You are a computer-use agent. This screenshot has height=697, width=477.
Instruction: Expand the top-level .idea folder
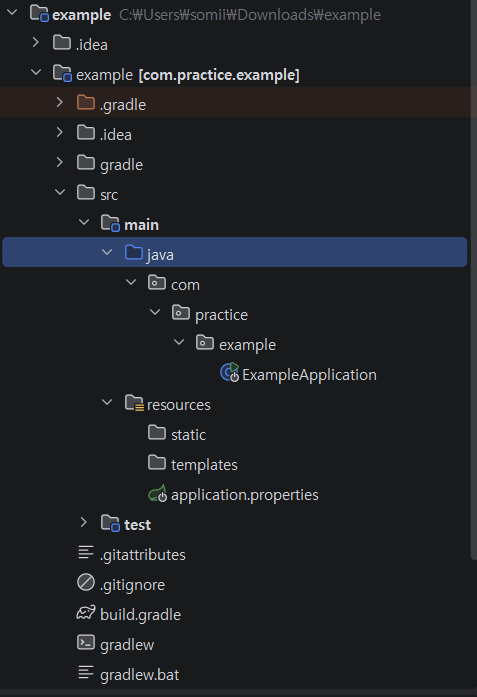click(x=36, y=42)
